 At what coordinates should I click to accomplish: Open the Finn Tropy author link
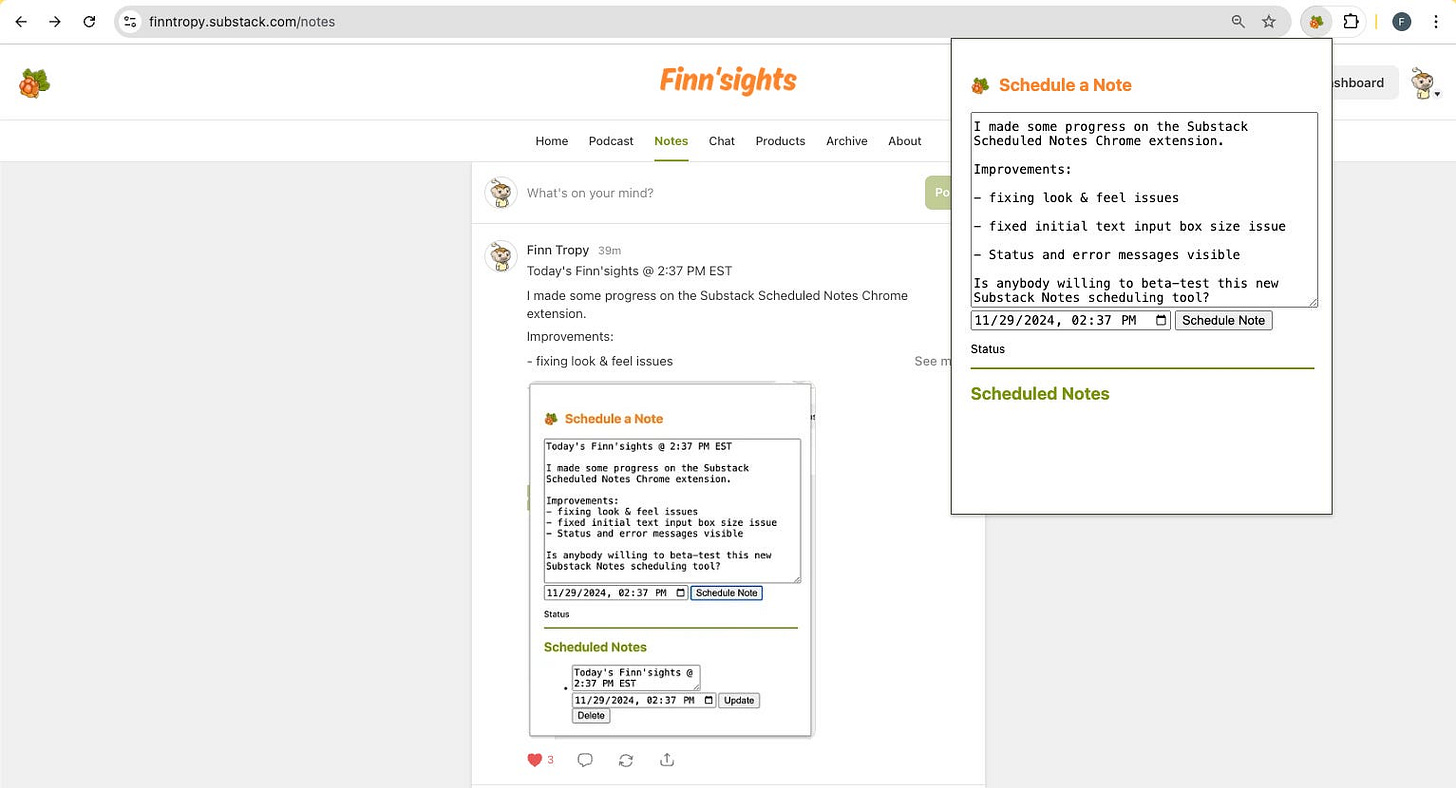click(x=558, y=250)
